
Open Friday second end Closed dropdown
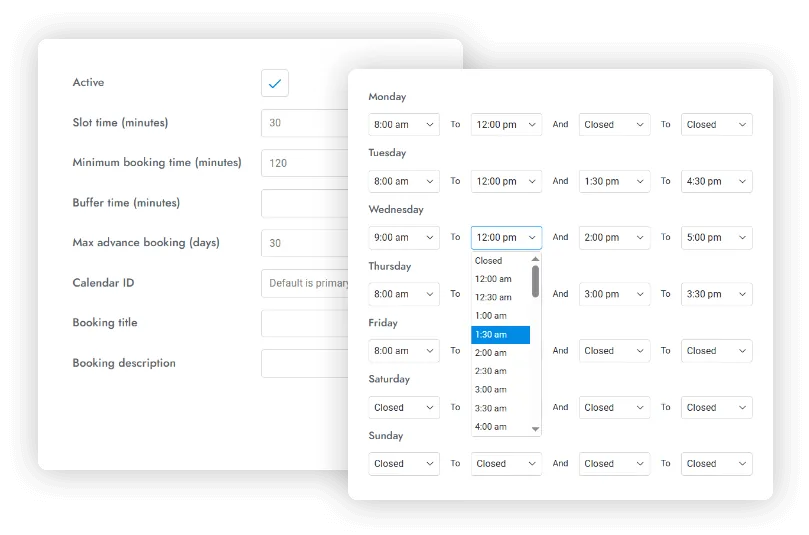pyautogui.click(x=717, y=351)
